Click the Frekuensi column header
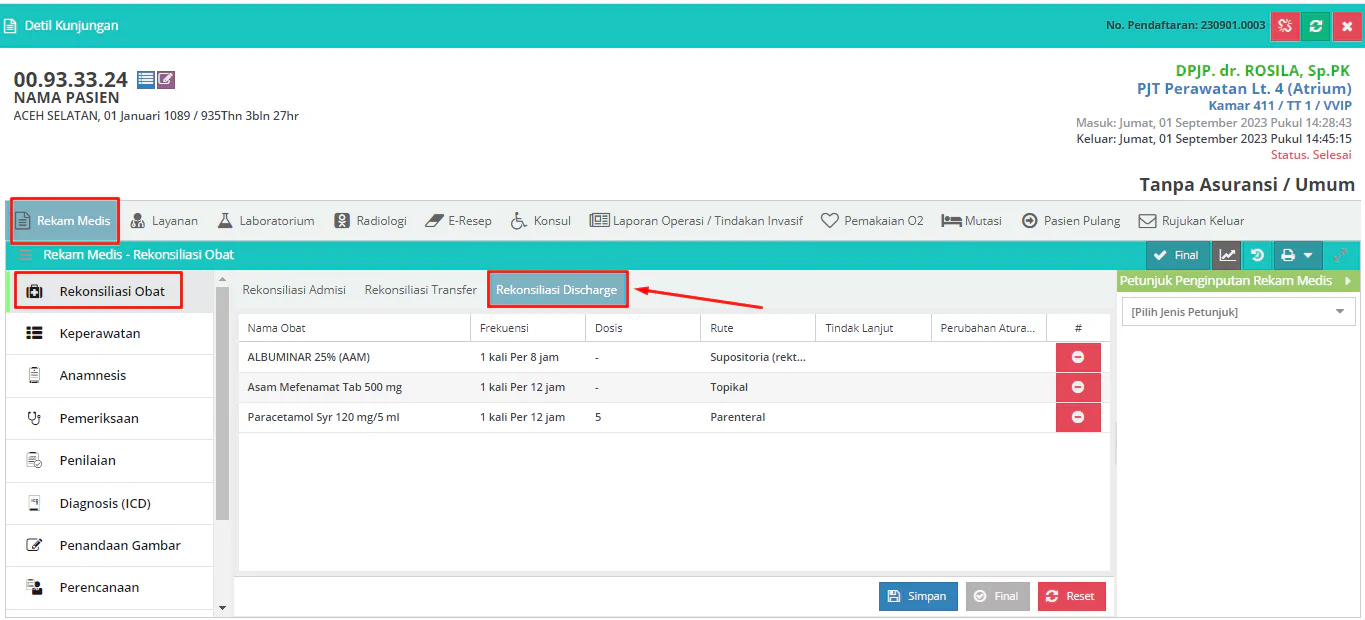Screen dimensions: 1365x620 tap(528, 328)
